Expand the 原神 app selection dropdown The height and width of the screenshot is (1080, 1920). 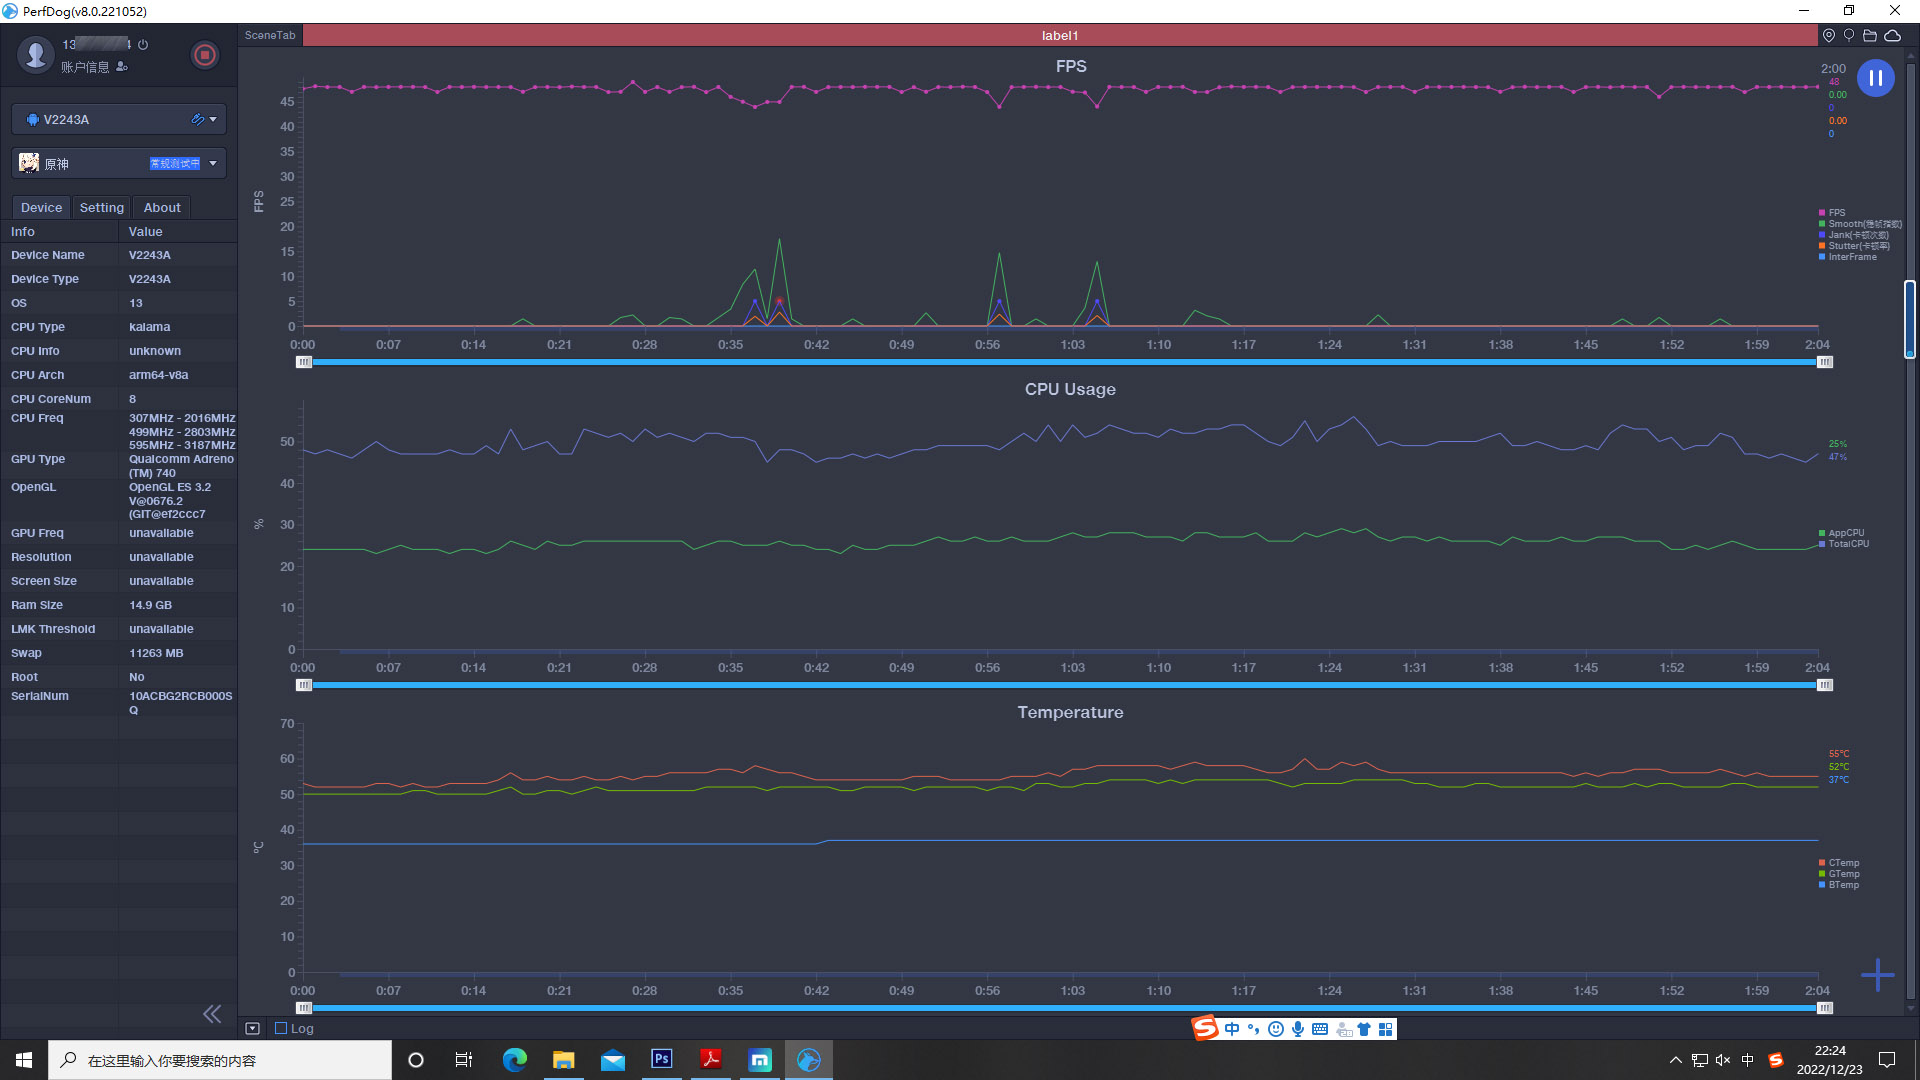213,163
